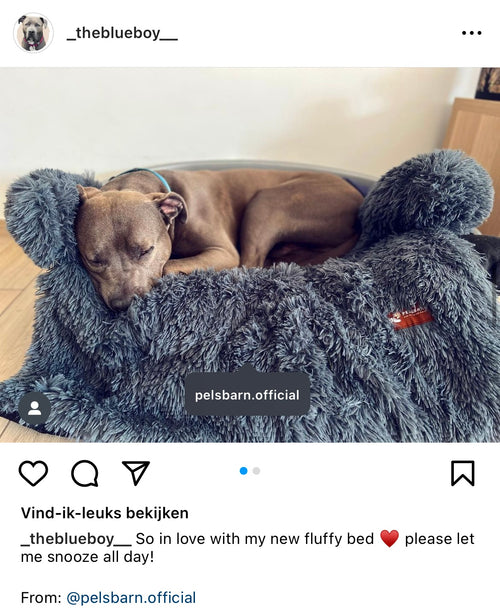Share the post with the paper plane icon
Image resolution: width=500 pixels, height=614 pixels.
[136, 473]
